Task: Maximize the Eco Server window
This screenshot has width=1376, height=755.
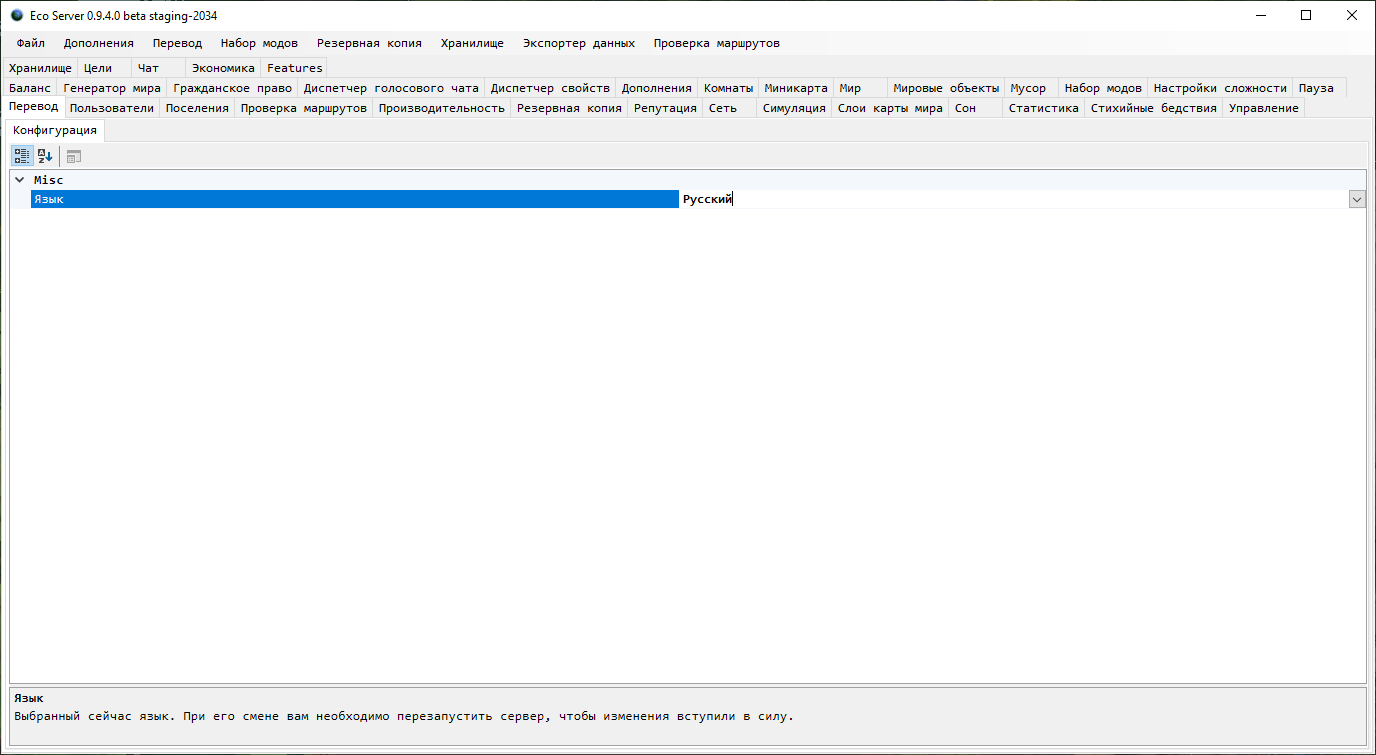Action: (1306, 15)
